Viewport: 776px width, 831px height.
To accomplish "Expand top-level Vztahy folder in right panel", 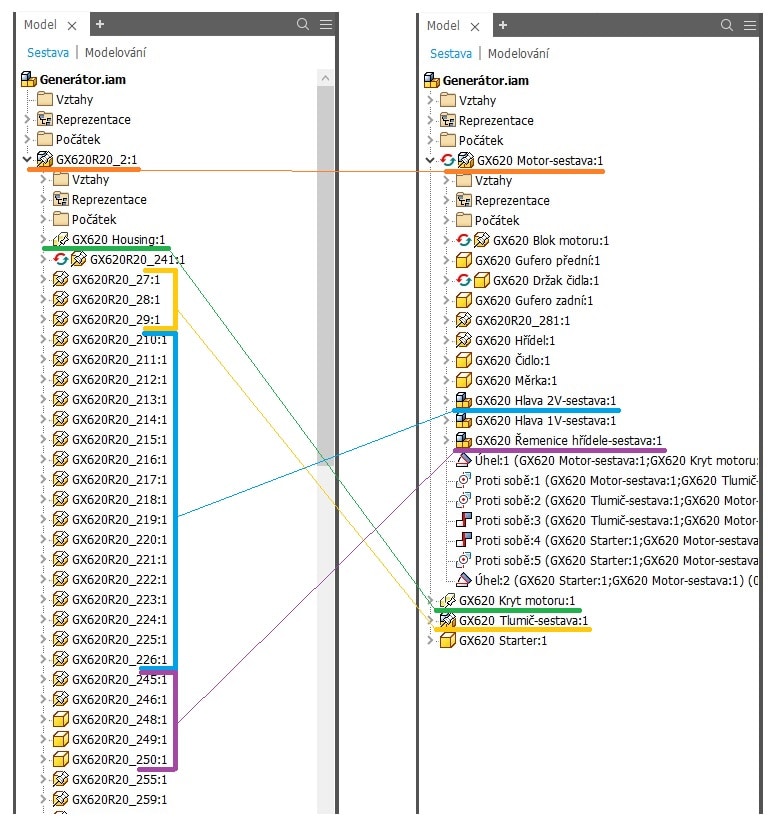I will 430,100.
